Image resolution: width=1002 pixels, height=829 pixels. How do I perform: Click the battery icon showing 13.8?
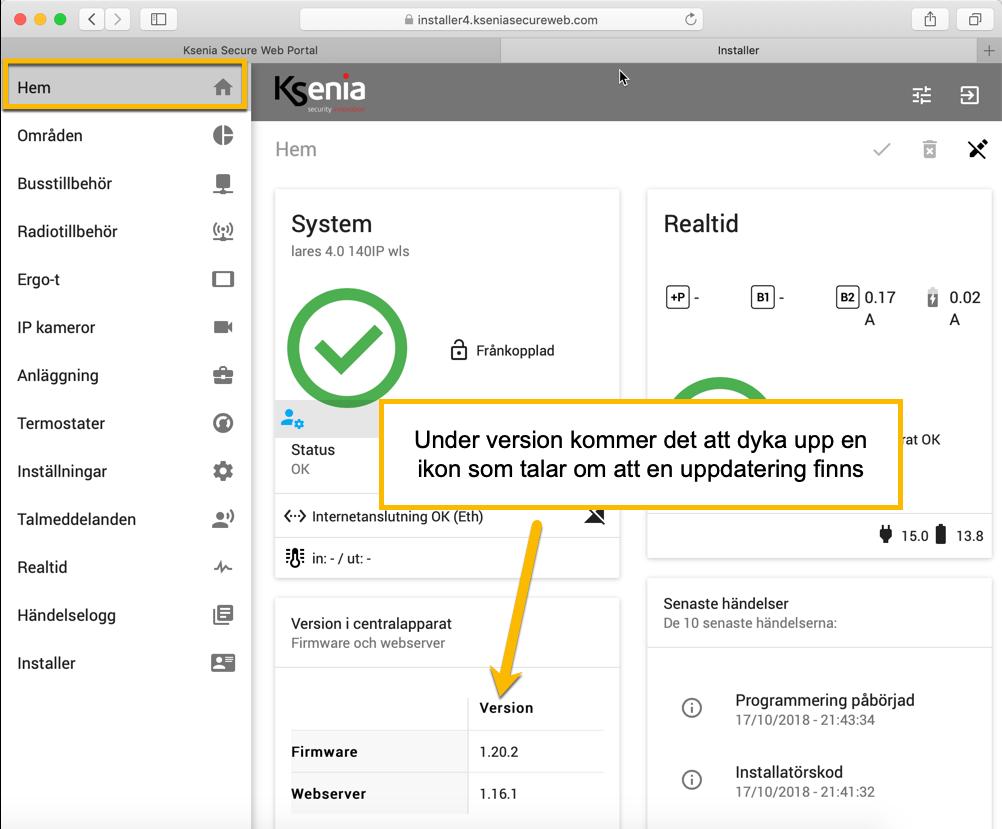tap(941, 534)
